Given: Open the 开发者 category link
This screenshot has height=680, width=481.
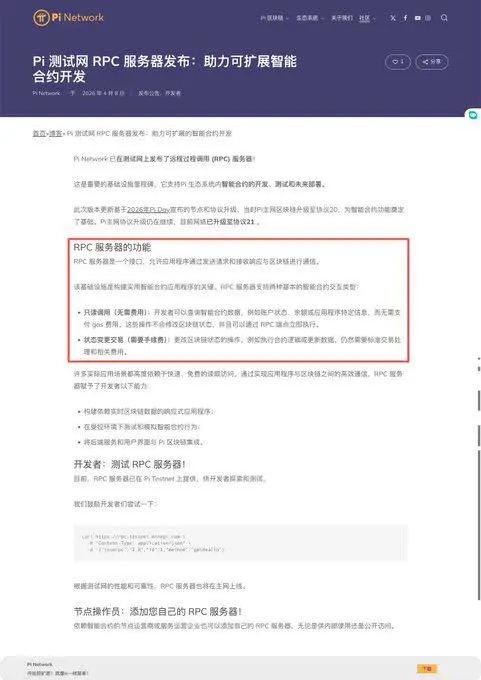Looking at the screenshot, I should (173, 93).
